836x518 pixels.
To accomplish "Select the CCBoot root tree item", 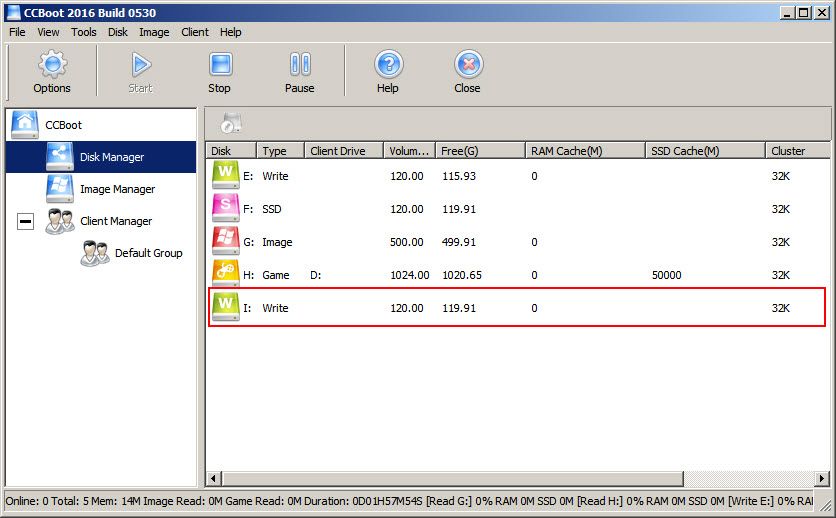I will coord(63,125).
